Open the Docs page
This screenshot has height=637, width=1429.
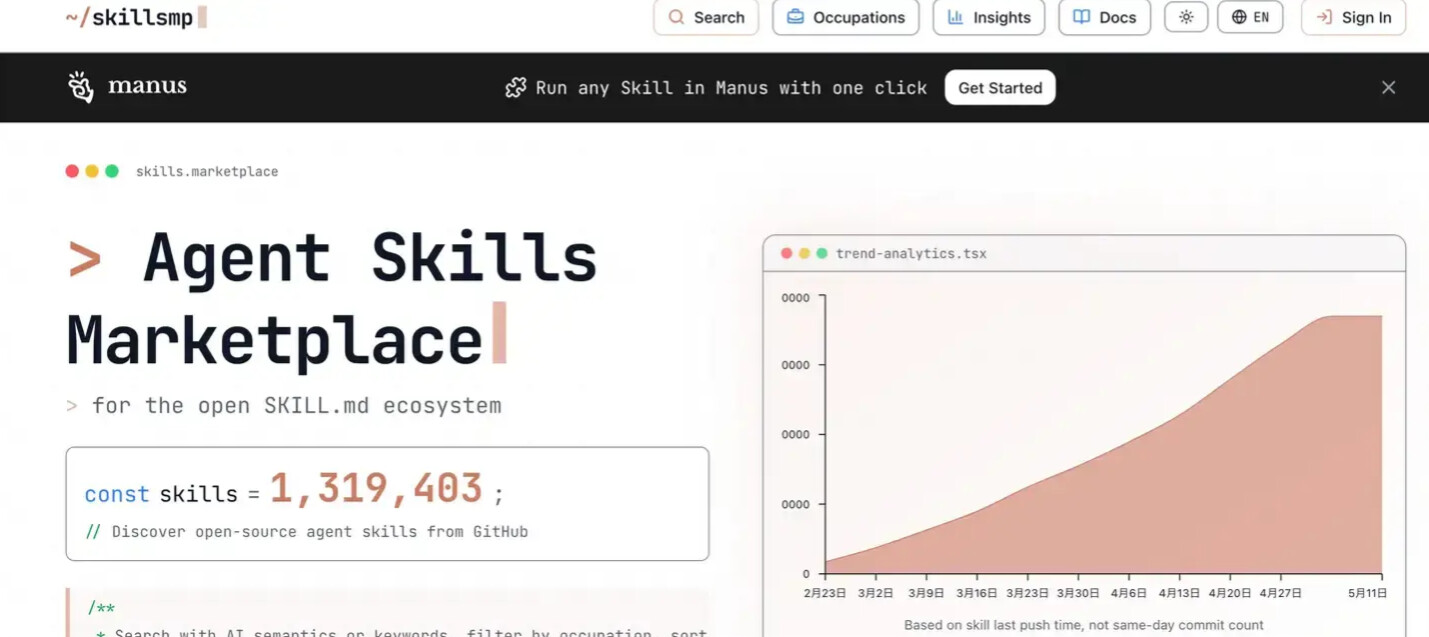tap(1105, 17)
